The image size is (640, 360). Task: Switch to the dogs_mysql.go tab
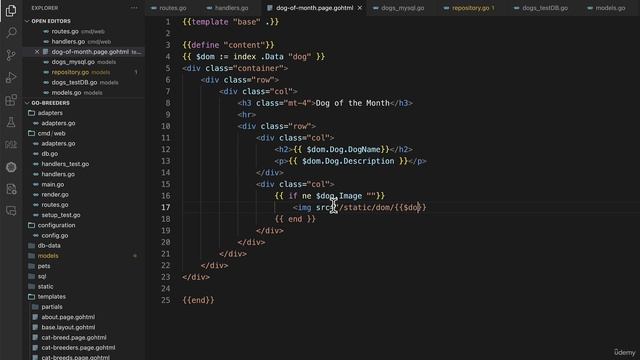pos(402,8)
